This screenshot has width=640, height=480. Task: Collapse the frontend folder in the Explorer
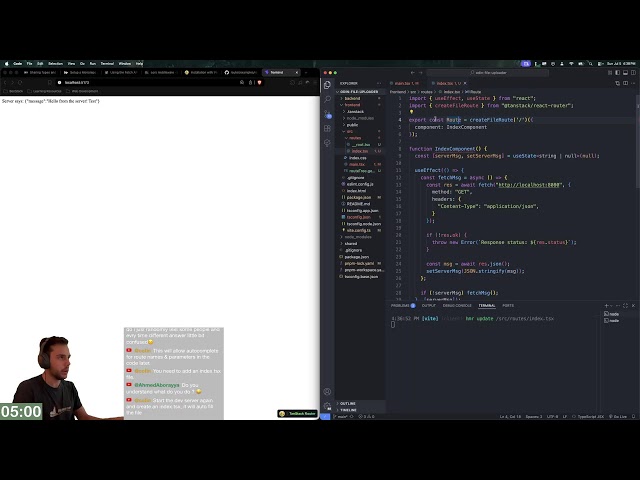click(360, 105)
